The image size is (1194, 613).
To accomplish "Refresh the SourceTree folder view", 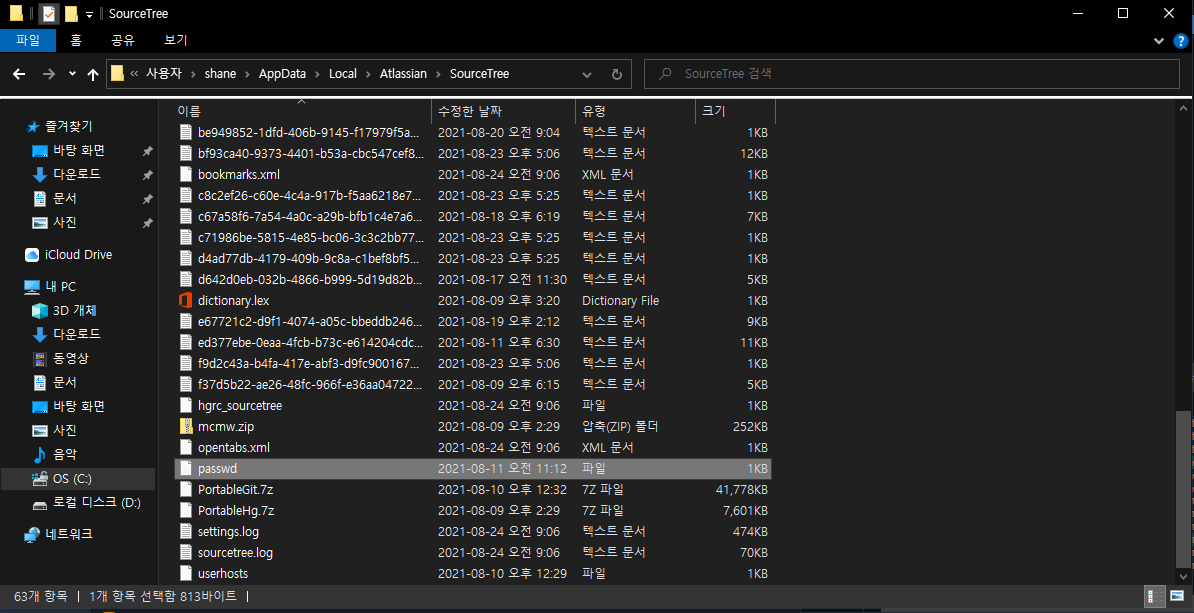I will (x=616, y=74).
